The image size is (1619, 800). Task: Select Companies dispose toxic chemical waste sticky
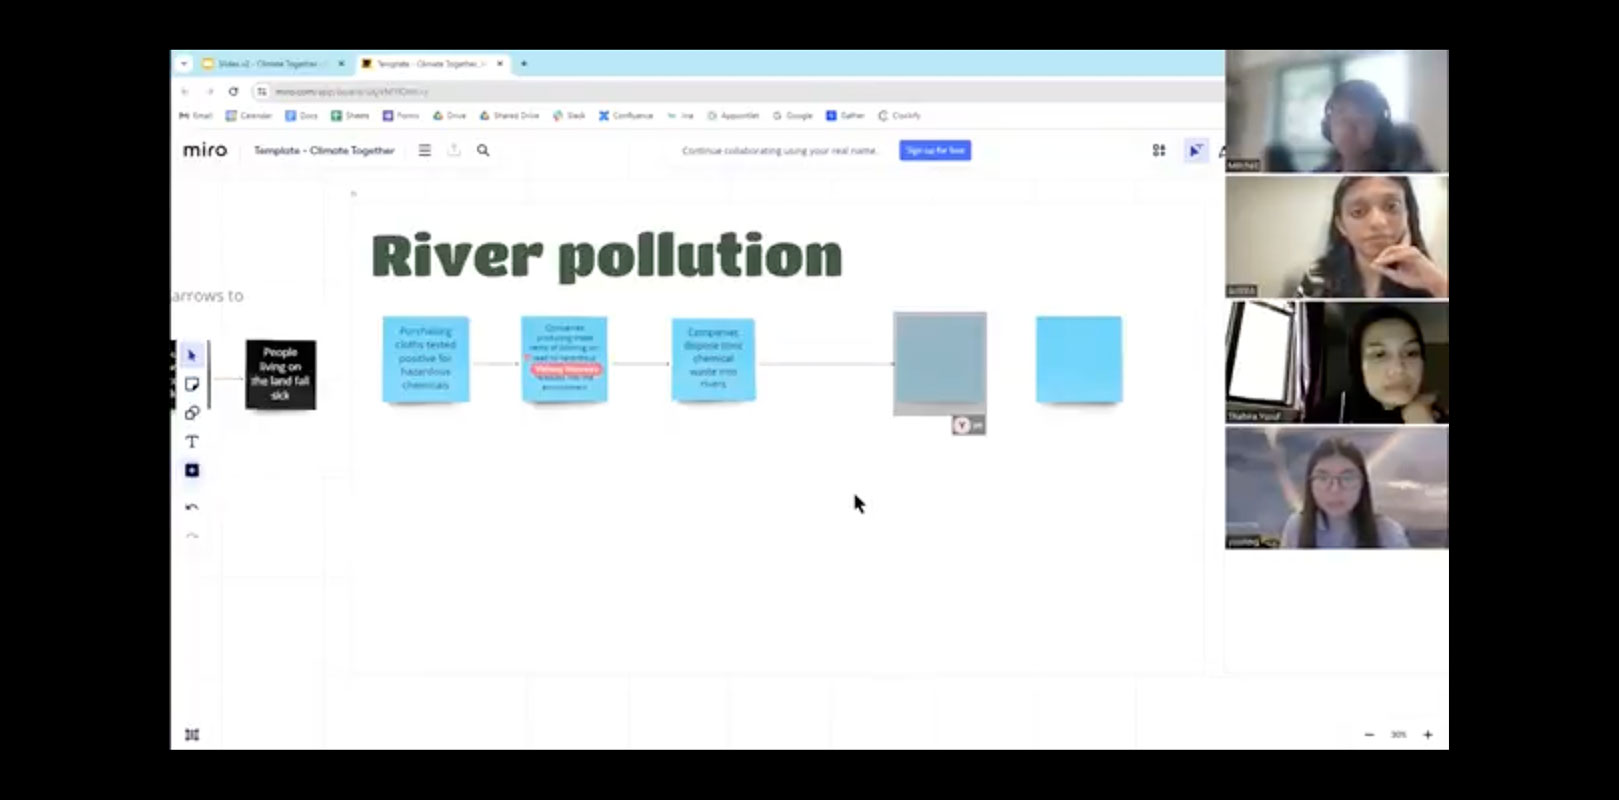[x=713, y=359]
